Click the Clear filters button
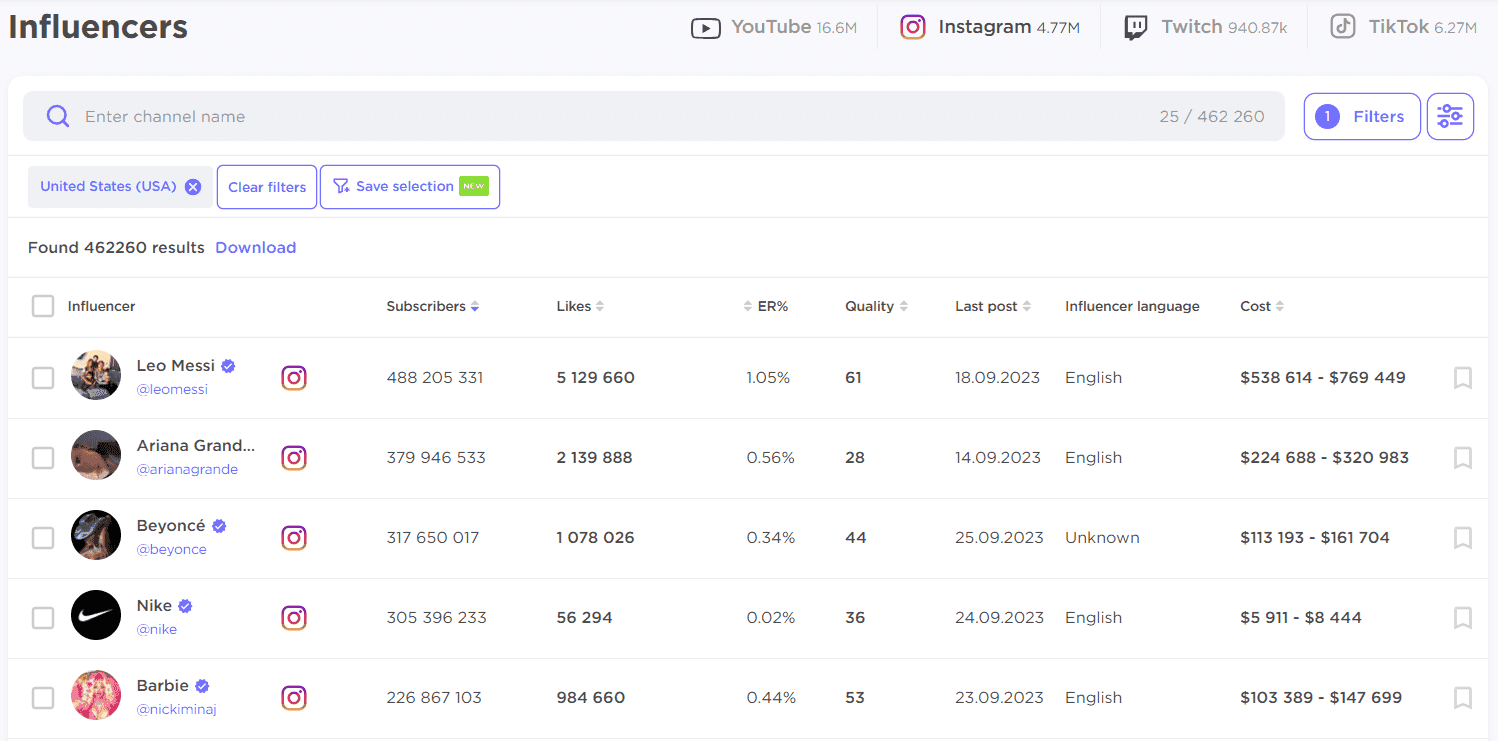This screenshot has width=1498, height=741. 267,187
